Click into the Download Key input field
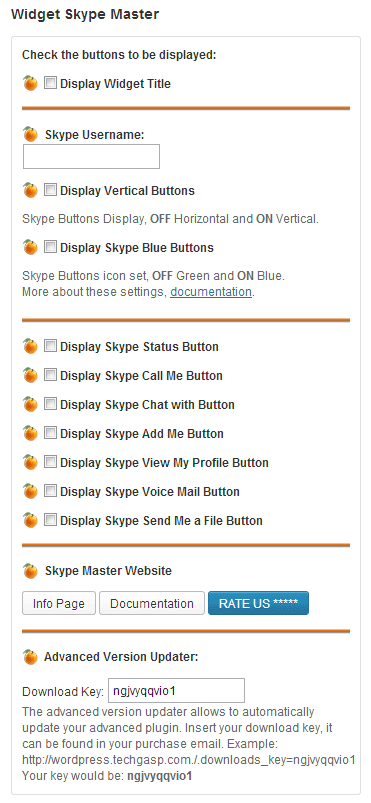371x803 pixels. coord(176,691)
